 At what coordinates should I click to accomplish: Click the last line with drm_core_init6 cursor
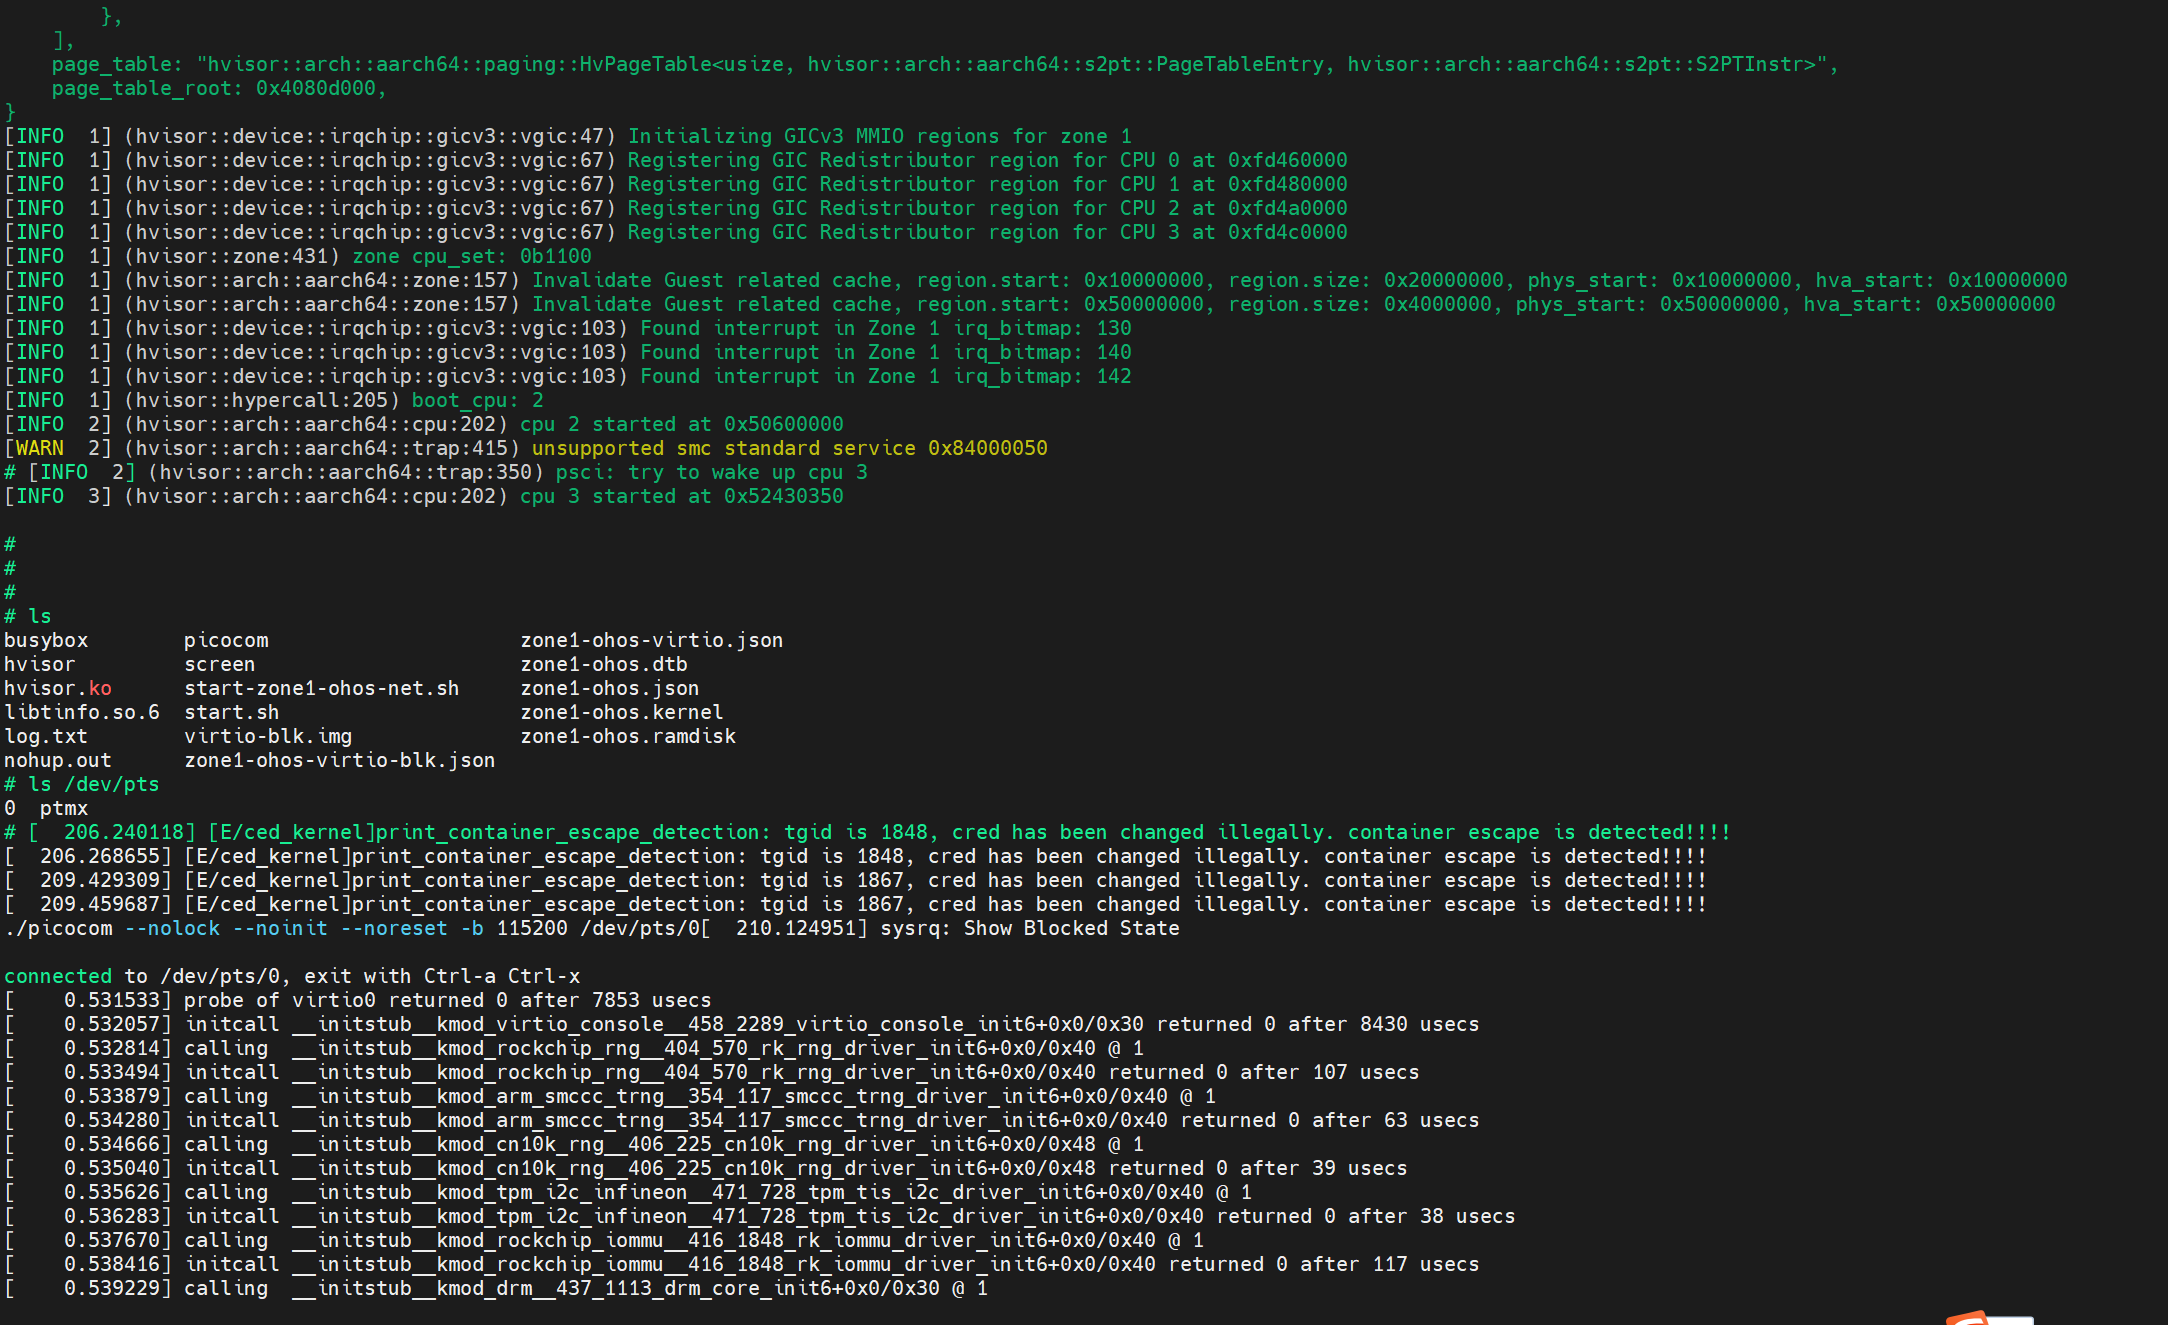click(x=496, y=1288)
